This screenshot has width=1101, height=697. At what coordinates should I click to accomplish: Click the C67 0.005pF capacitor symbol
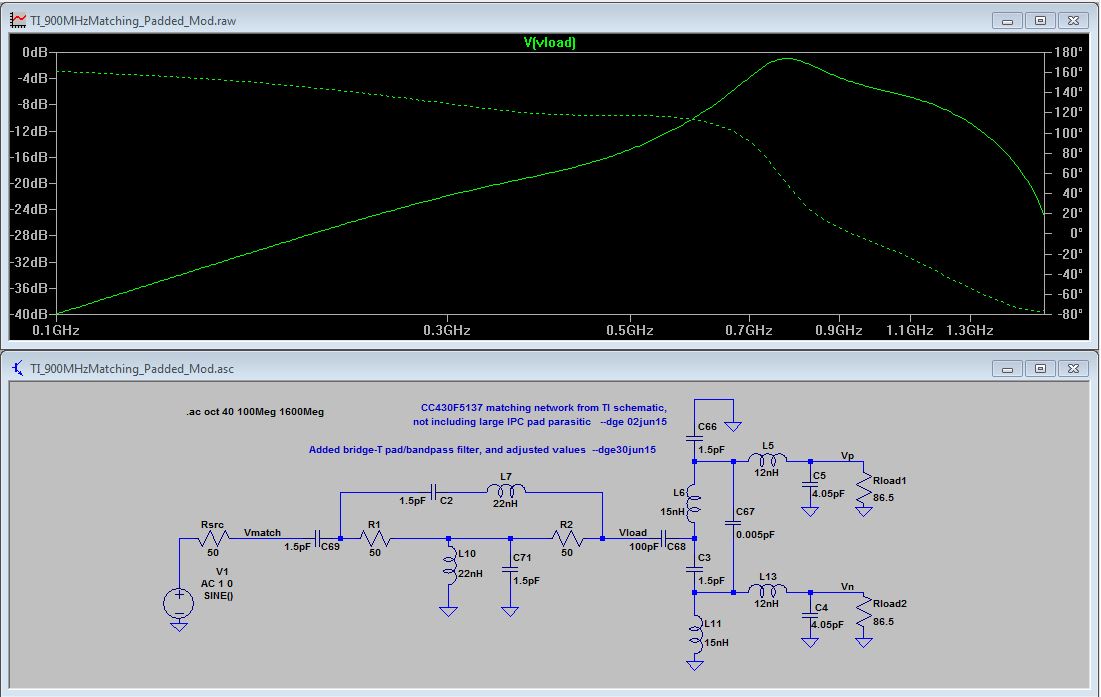coord(733,523)
